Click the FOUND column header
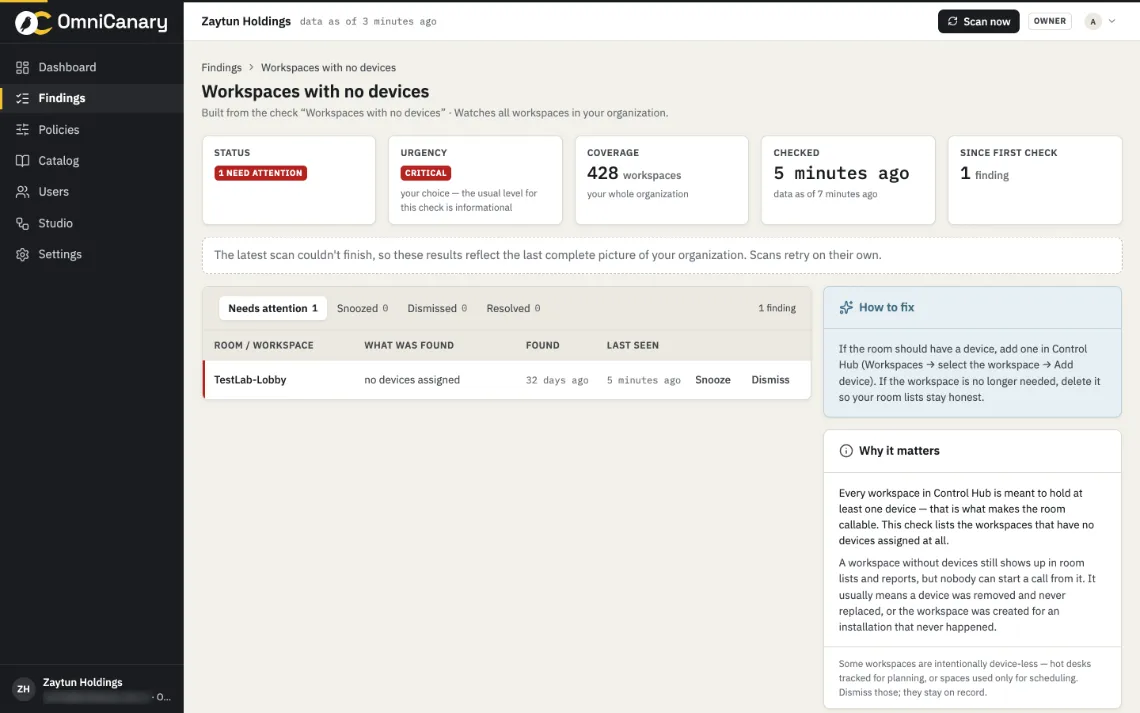The height and width of the screenshot is (713, 1140). [542, 345]
